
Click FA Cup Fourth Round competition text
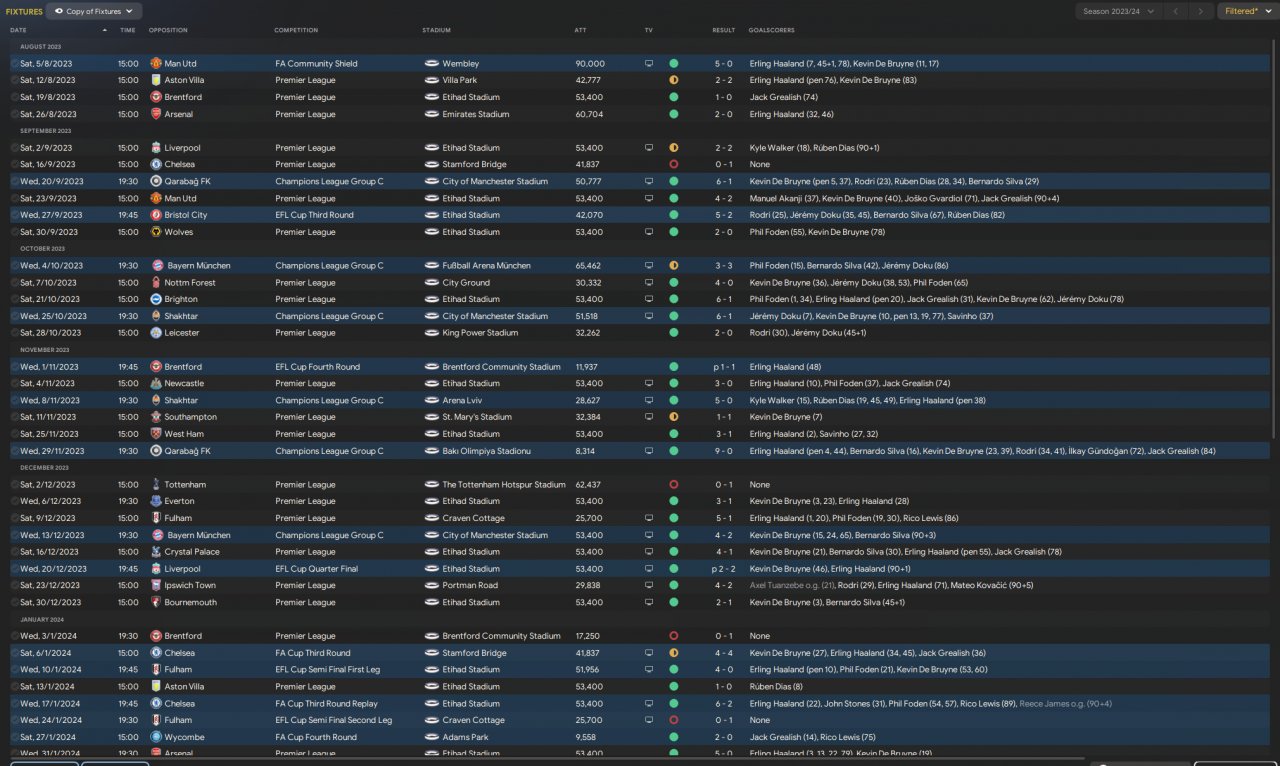(x=316, y=737)
